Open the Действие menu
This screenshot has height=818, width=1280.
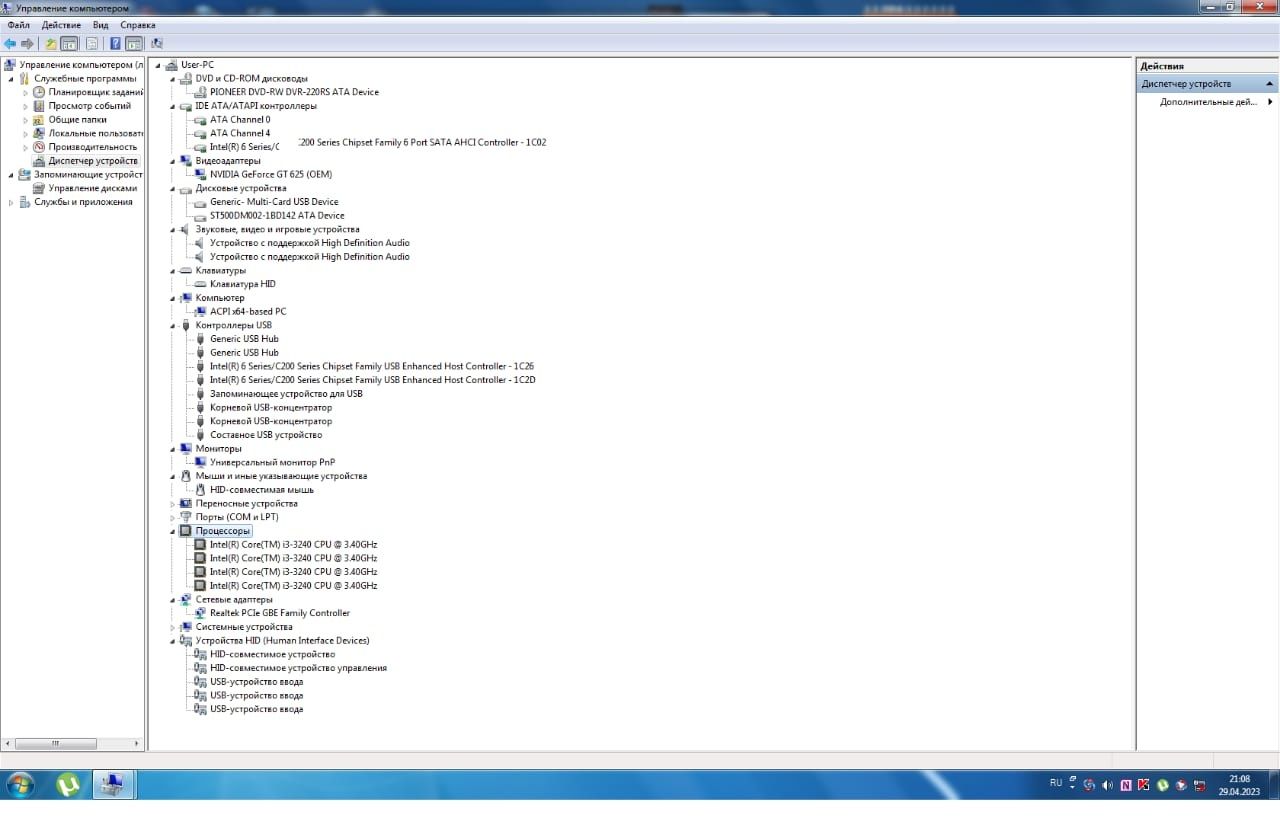(x=62, y=25)
